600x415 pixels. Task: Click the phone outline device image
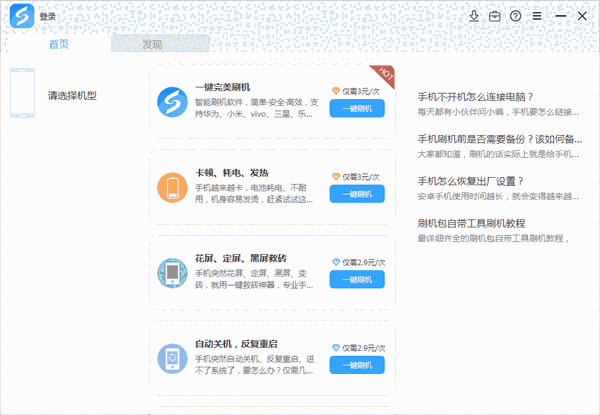[23, 93]
